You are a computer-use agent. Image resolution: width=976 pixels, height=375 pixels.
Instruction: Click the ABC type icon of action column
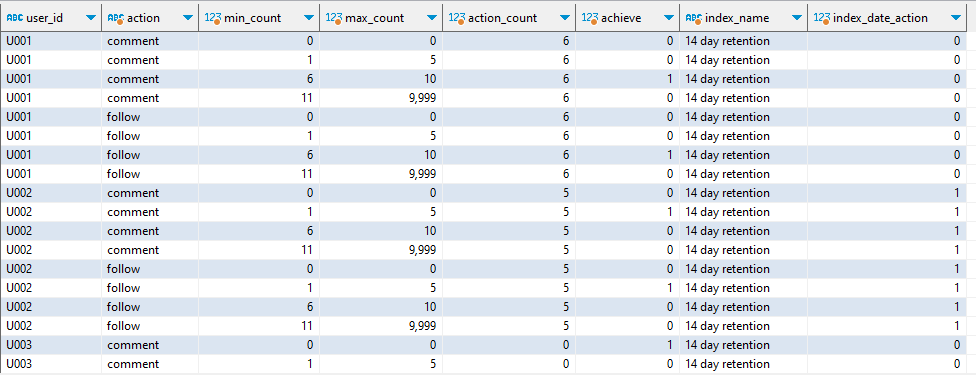click(x=116, y=18)
